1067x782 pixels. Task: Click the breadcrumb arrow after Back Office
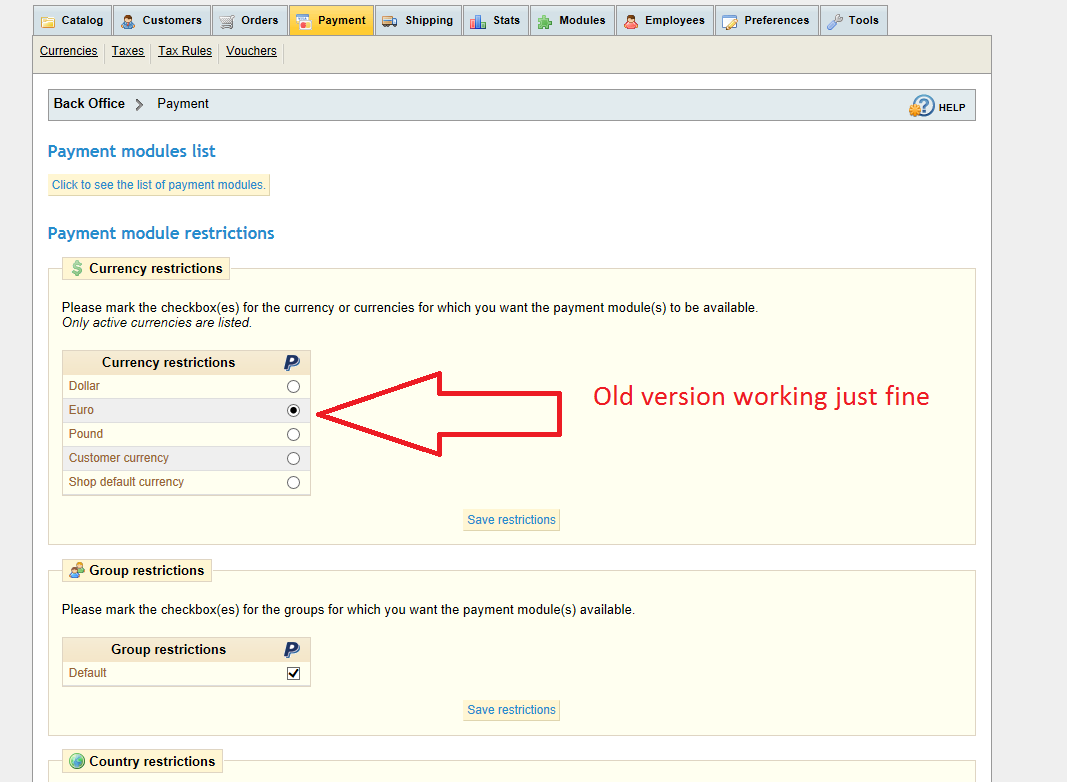[139, 104]
